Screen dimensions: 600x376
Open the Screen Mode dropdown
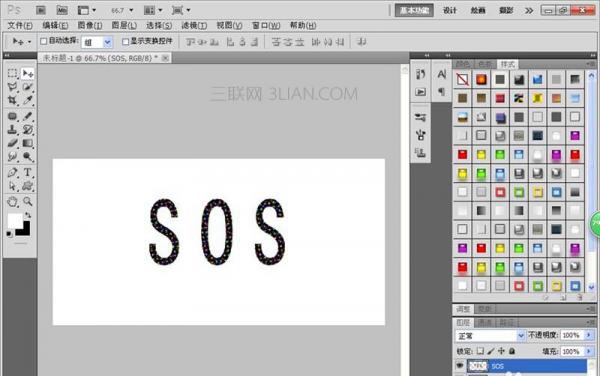(181, 10)
